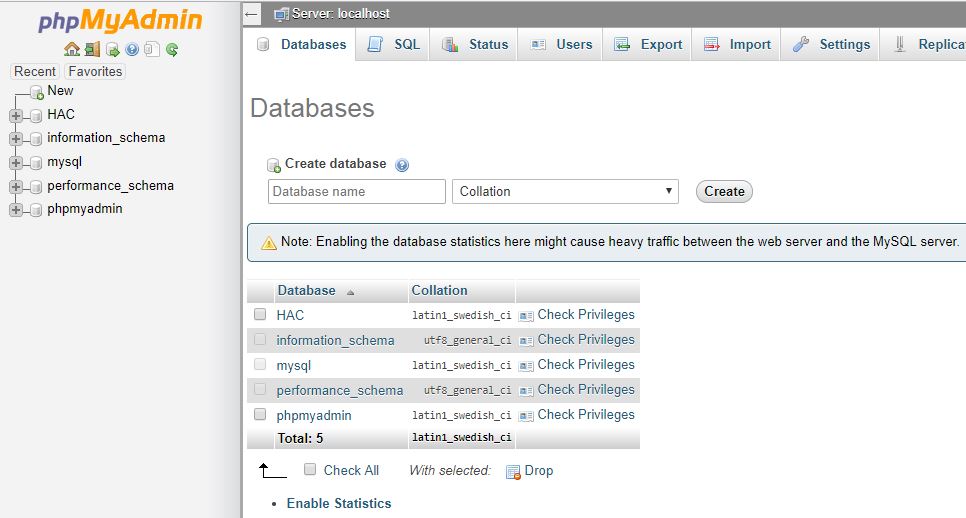Tick the checkbox for the HAC database

[x=260, y=314]
